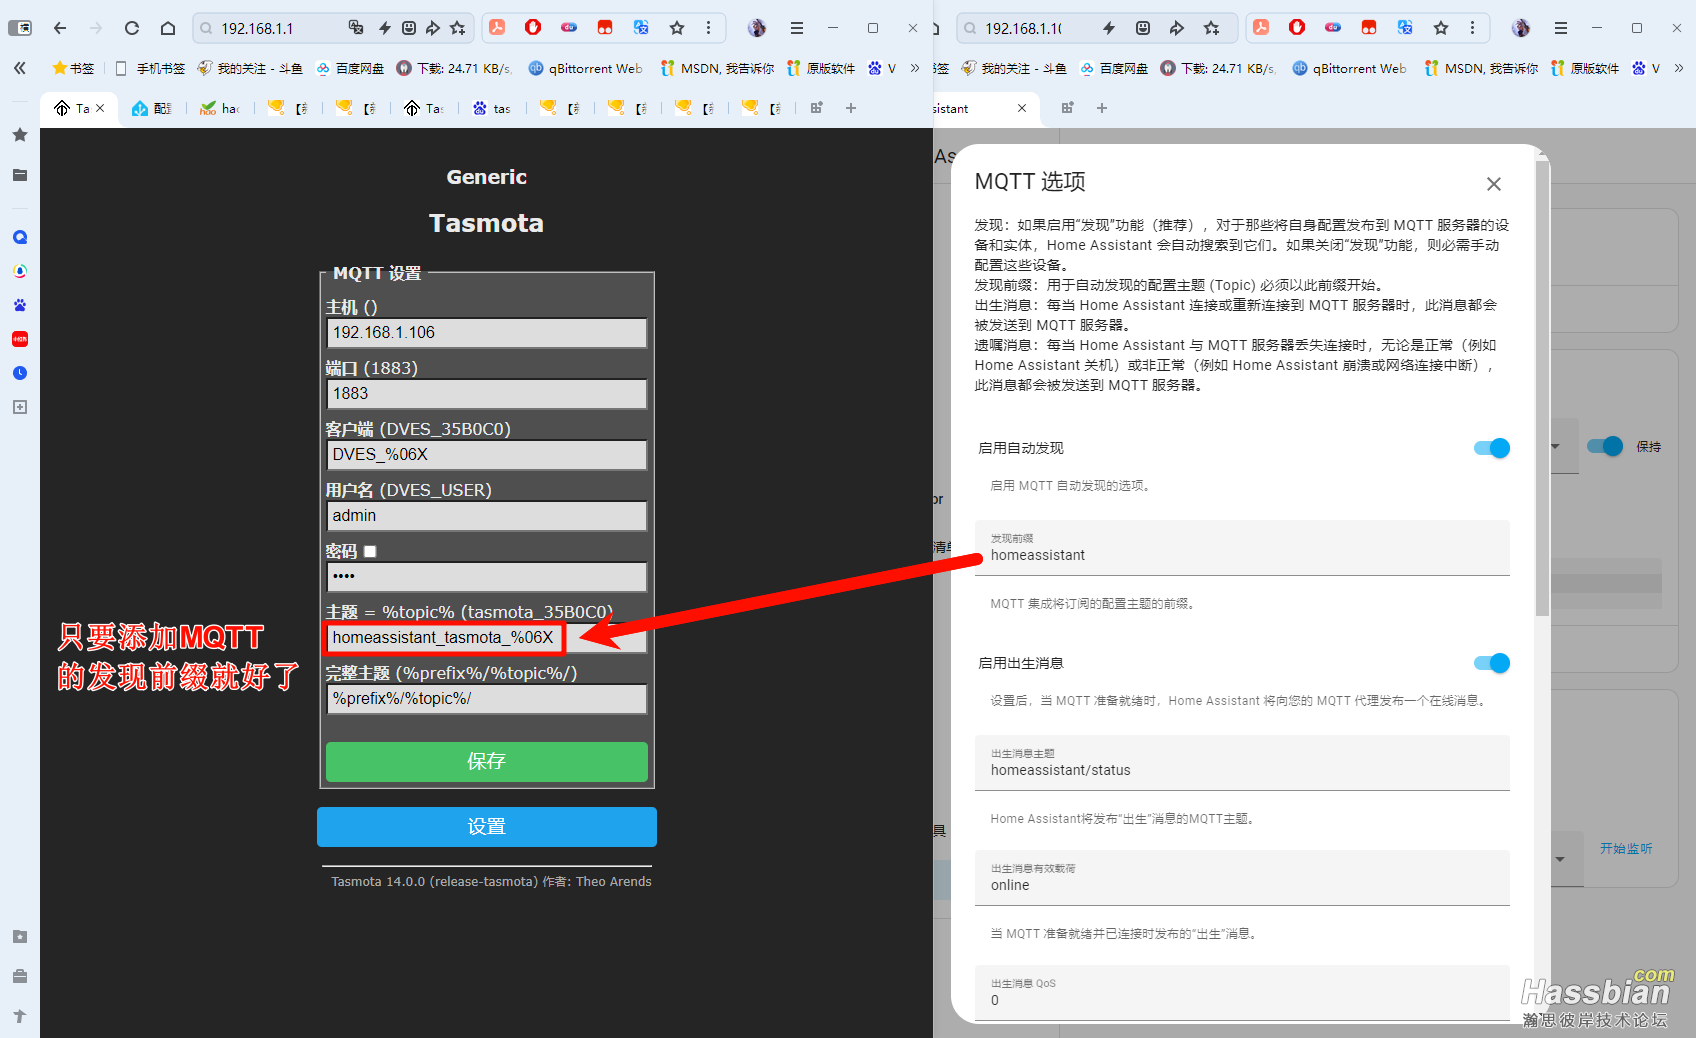Open new tab in left browser window

point(851,108)
